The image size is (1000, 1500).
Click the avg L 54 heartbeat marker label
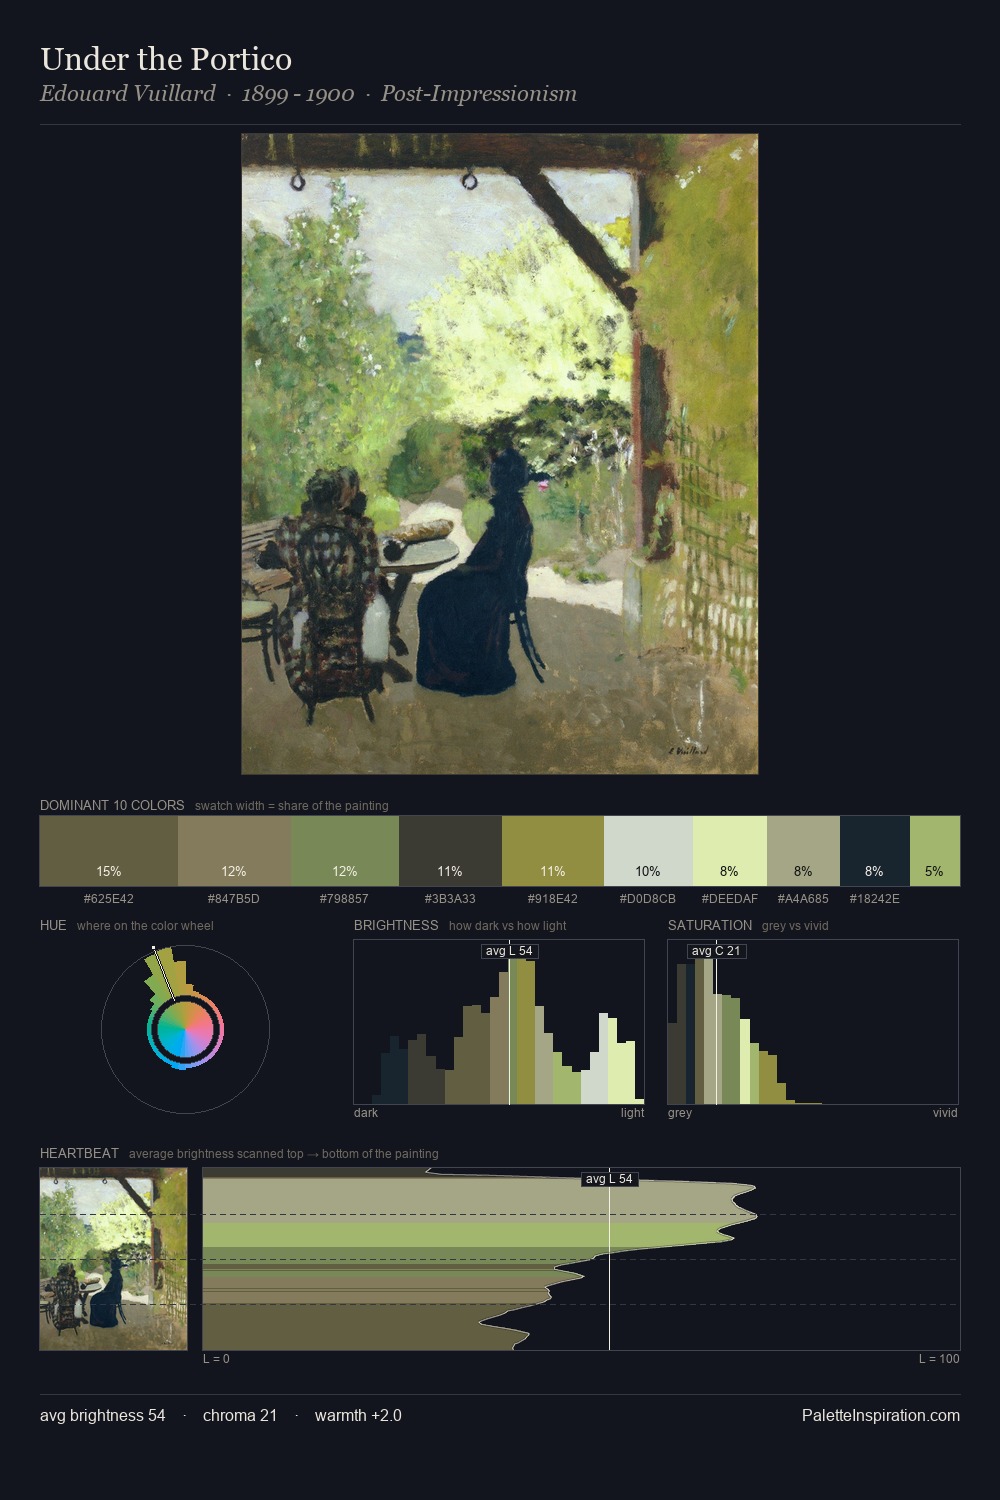click(x=610, y=1179)
